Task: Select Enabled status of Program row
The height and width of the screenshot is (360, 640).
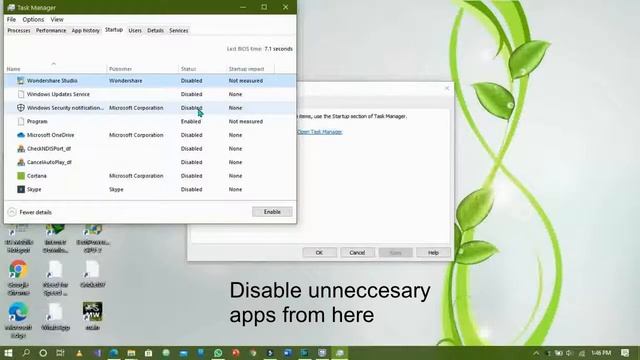Action: click(x=191, y=122)
